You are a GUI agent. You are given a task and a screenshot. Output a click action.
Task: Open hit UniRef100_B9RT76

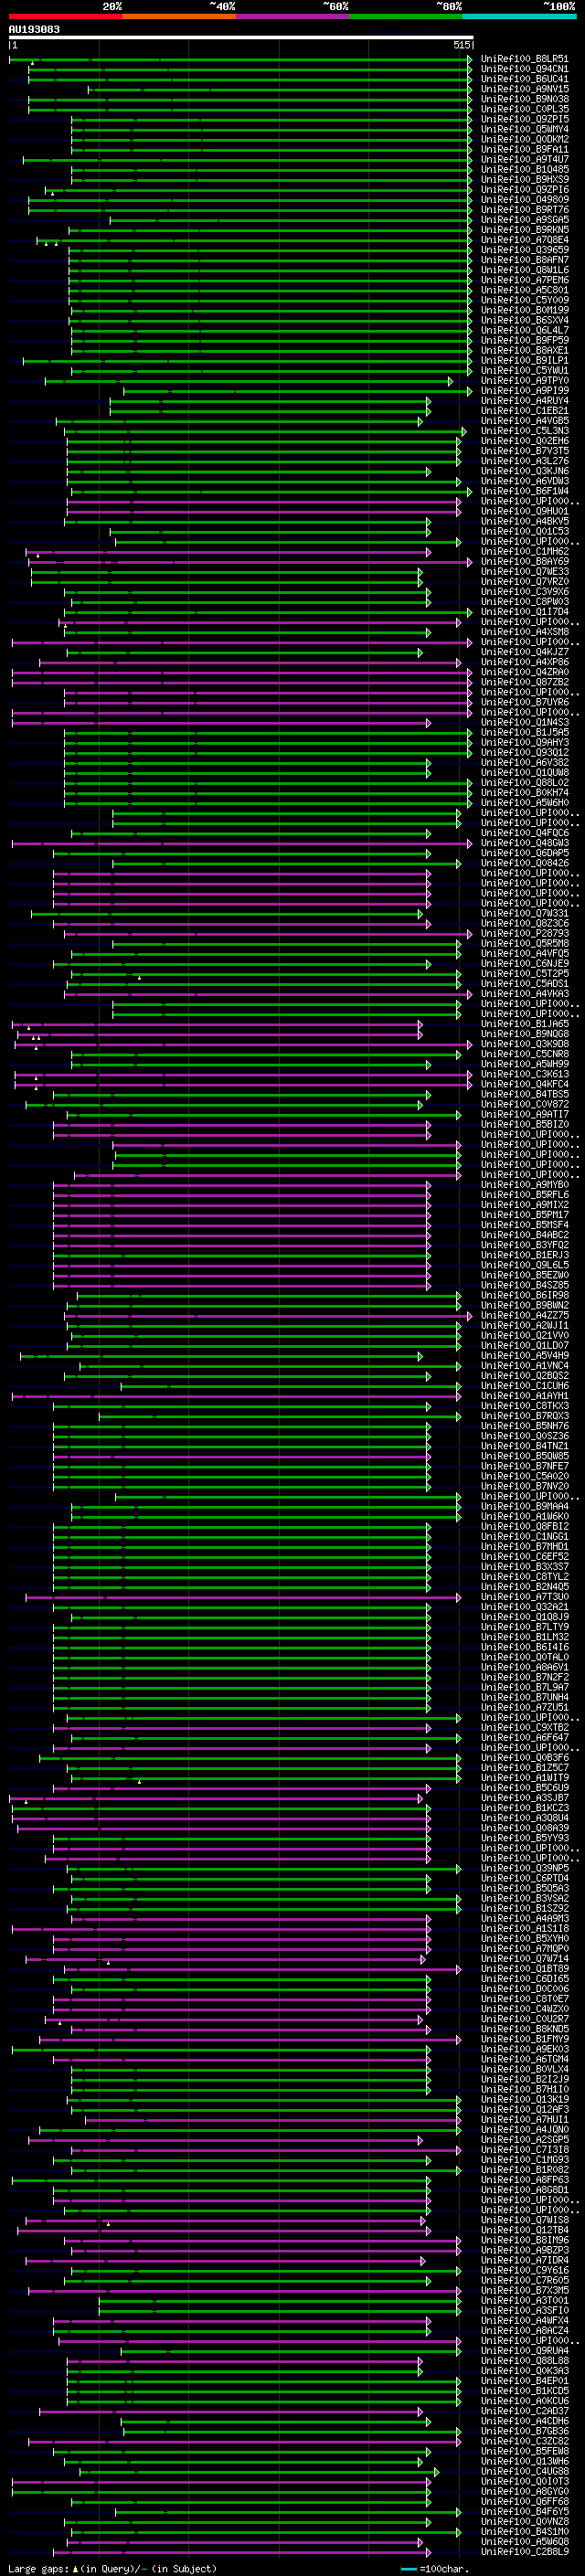[x=525, y=210]
